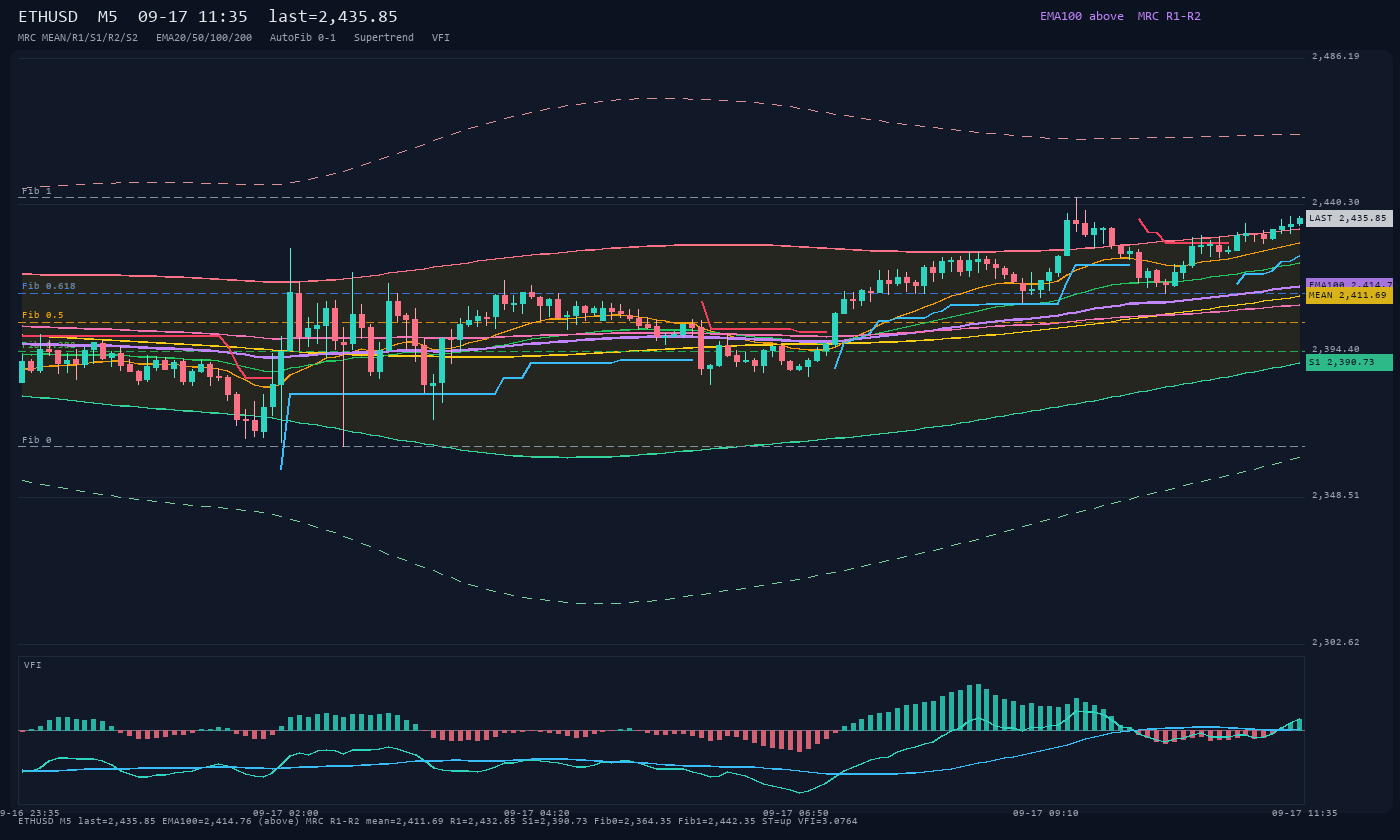The height and width of the screenshot is (840, 1400).
Task: Click the 'MRC R1-R2' zone label
Action: click(x=1169, y=16)
